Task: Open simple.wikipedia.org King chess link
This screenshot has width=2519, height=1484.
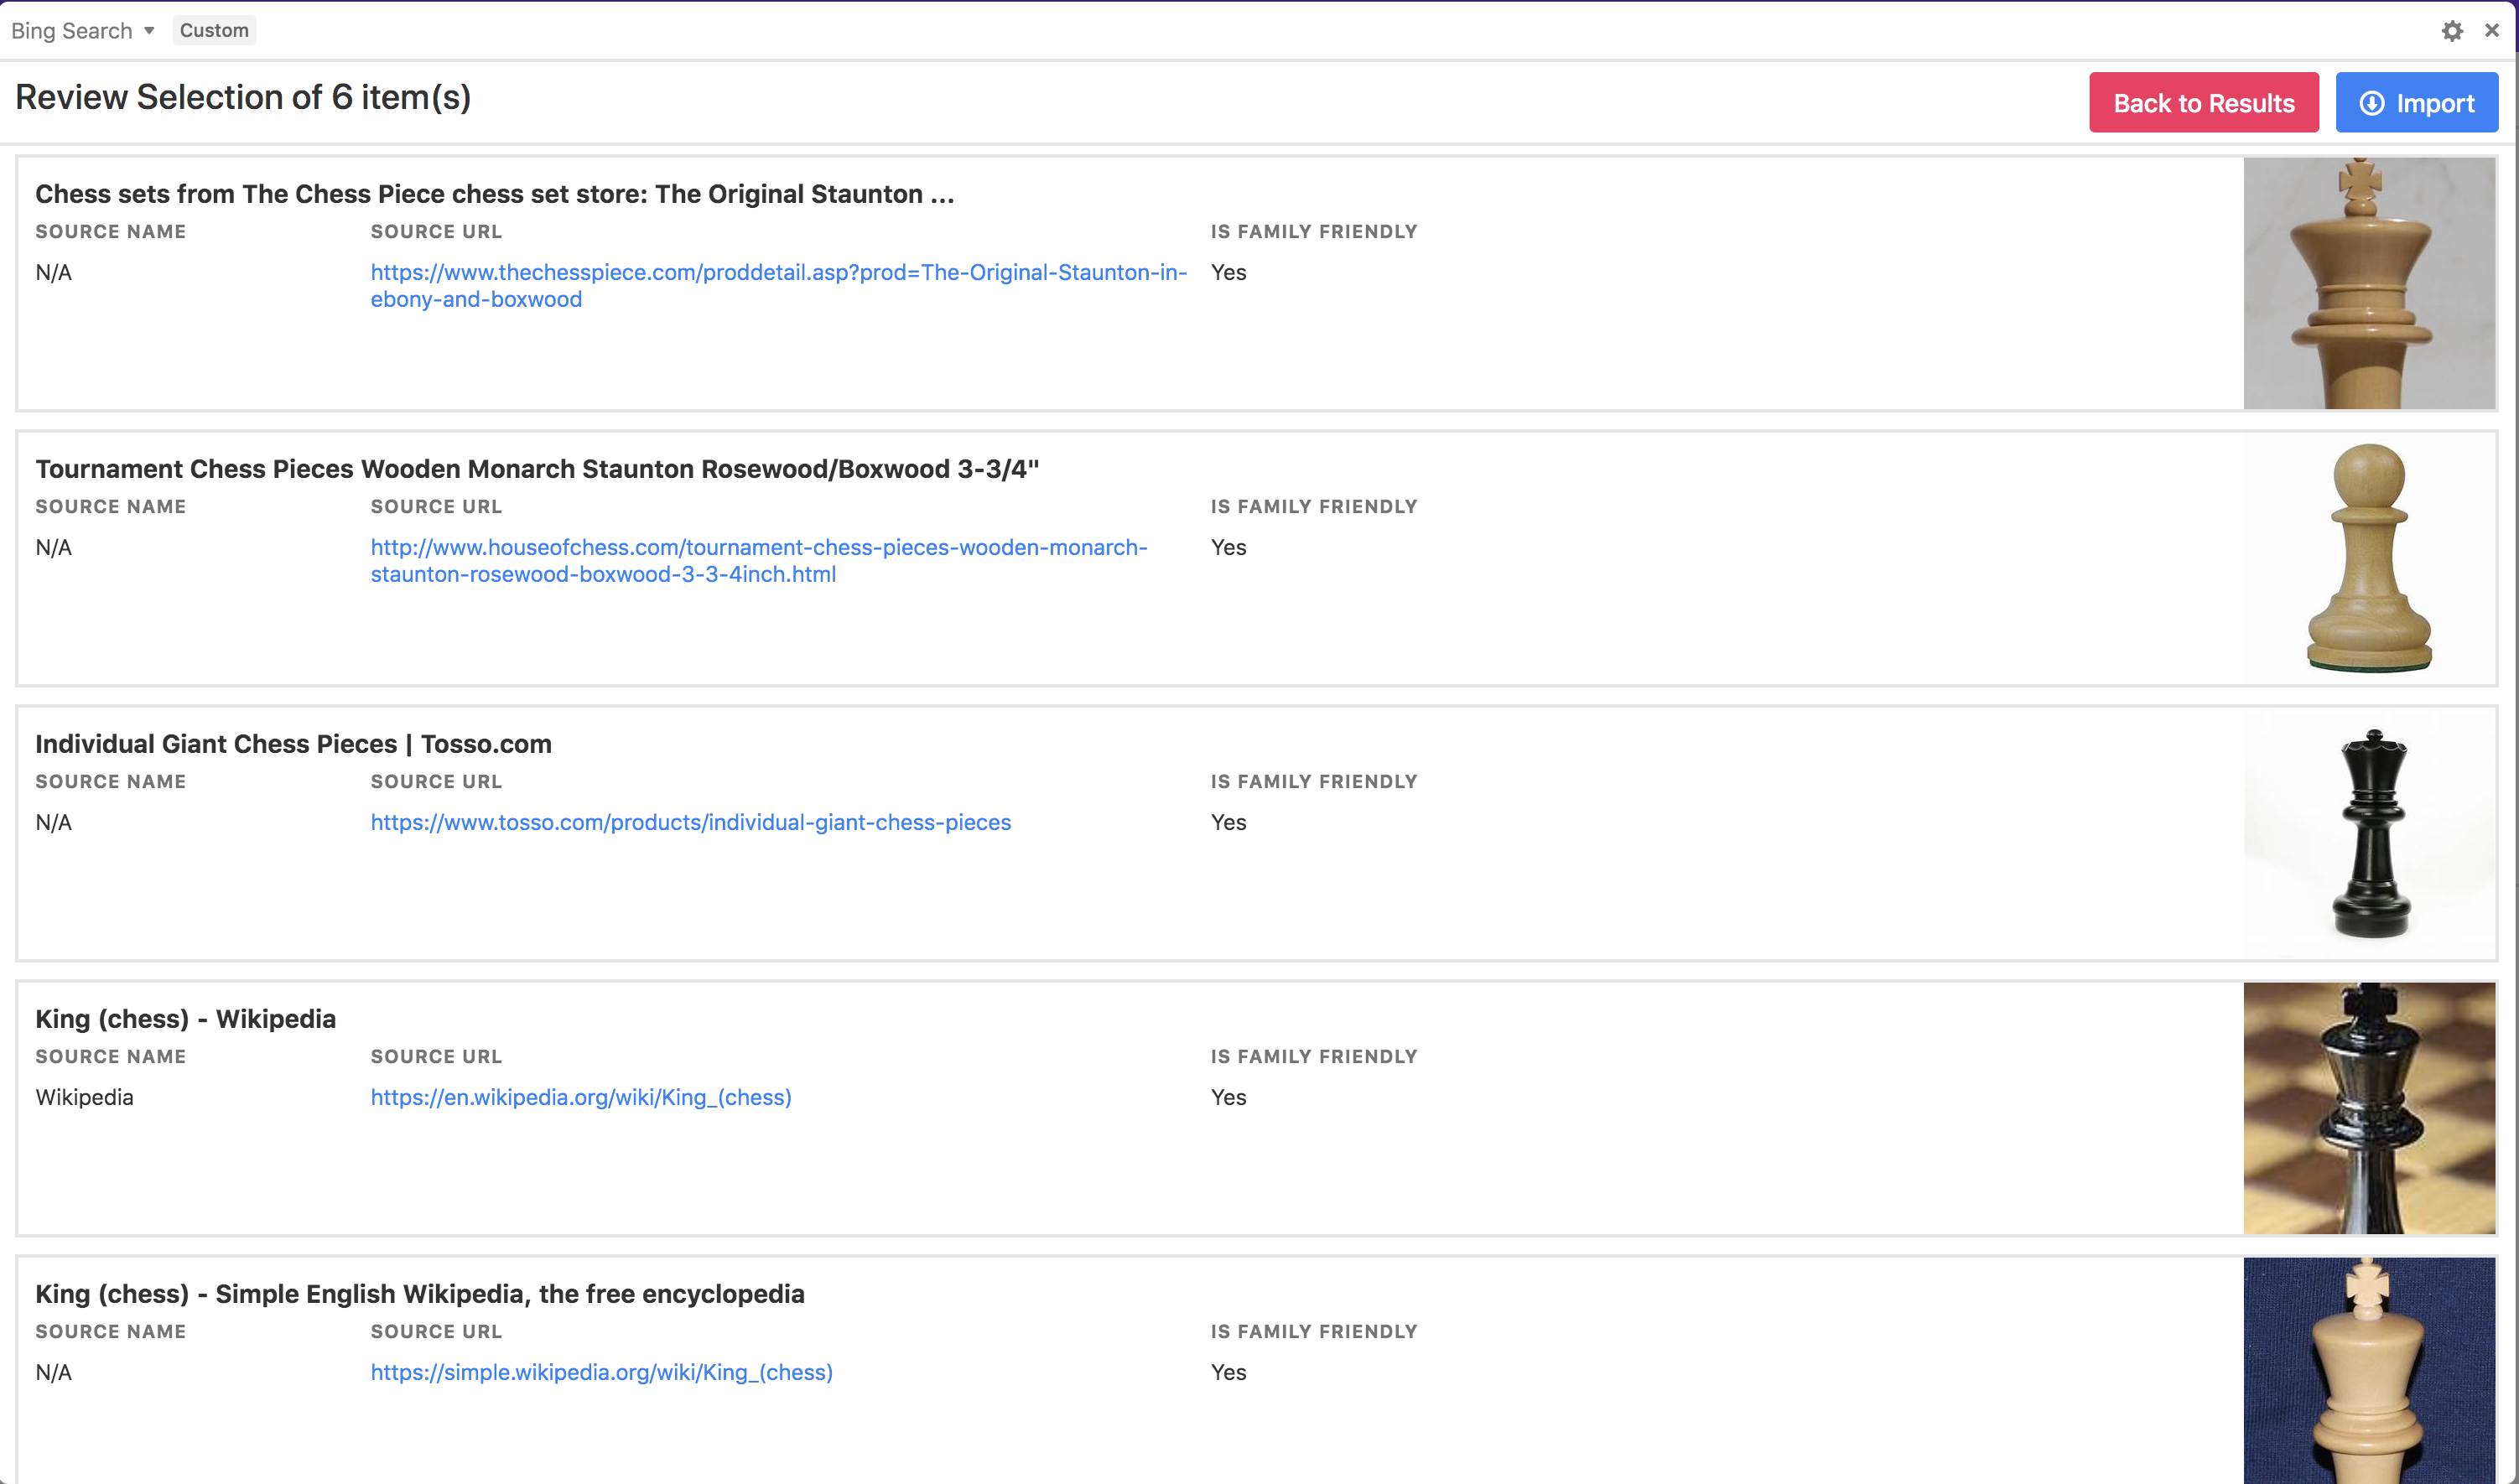Action: coord(601,1372)
